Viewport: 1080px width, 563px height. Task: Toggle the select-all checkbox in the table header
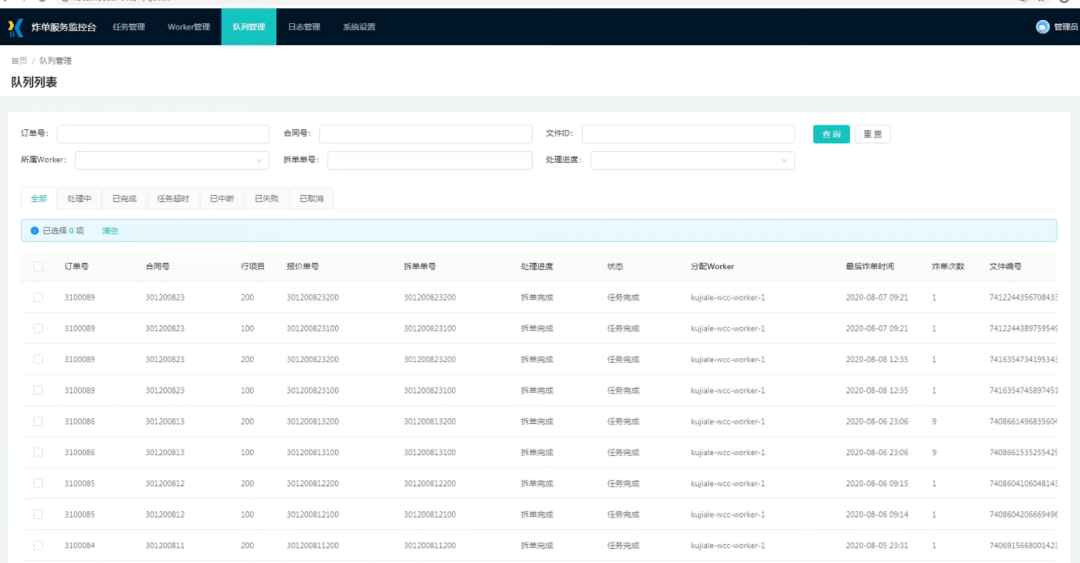pos(38,266)
